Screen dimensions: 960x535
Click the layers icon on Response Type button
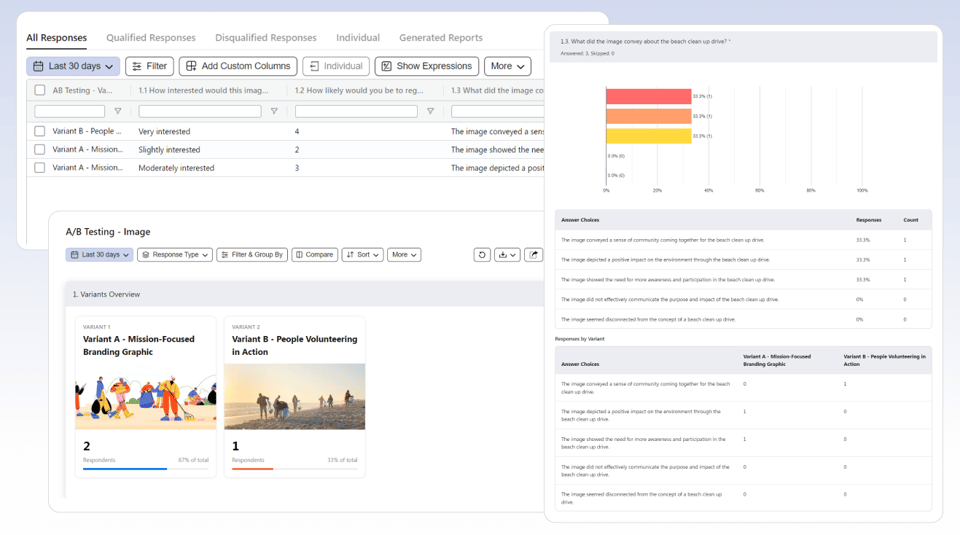click(146, 255)
